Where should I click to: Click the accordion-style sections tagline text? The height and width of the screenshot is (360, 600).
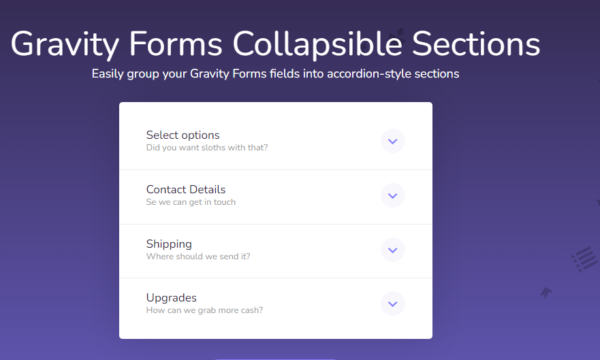pos(275,73)
